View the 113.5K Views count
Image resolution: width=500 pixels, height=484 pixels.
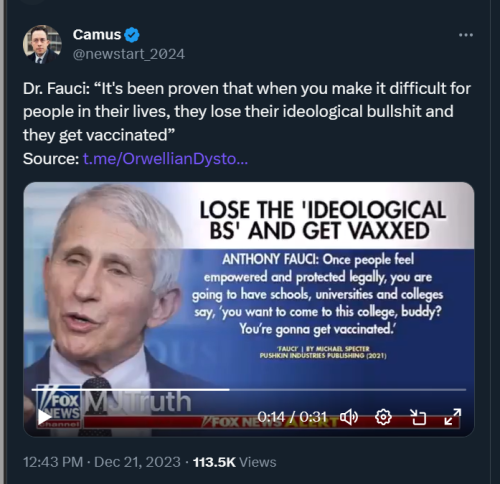pyautogui.click(x=235, y=462)
